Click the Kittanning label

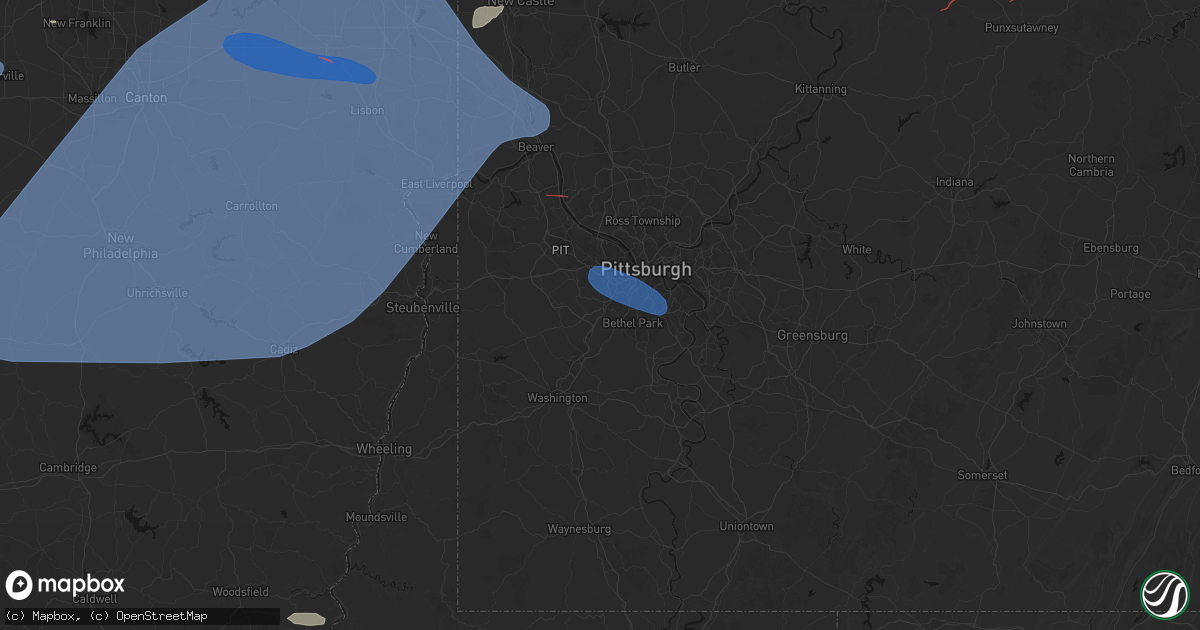click(821, 89)
